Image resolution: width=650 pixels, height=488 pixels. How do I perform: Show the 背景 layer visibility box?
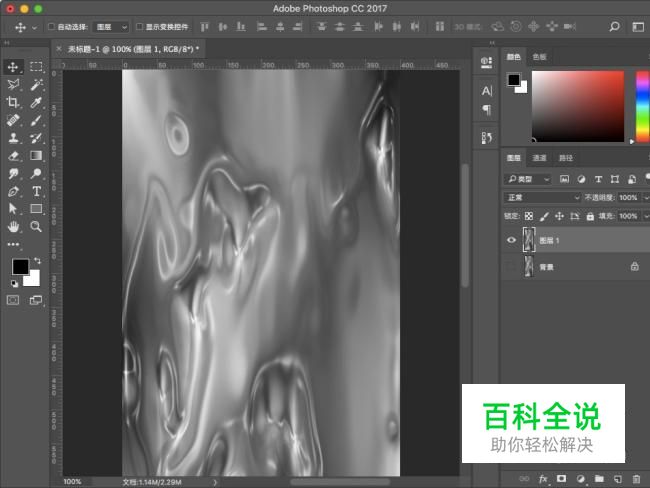pos(511,267)
